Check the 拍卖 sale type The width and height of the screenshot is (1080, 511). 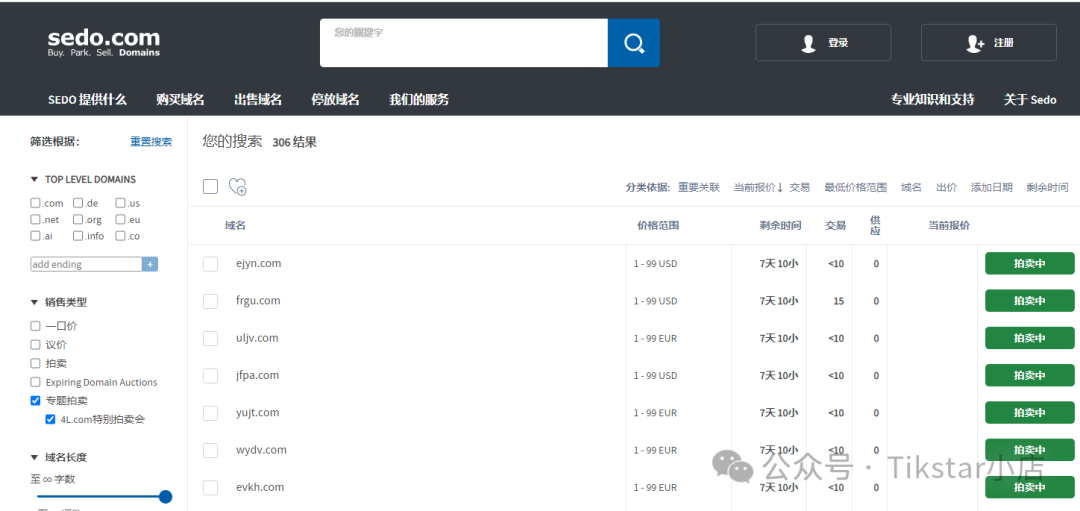[x=35, y=364]
